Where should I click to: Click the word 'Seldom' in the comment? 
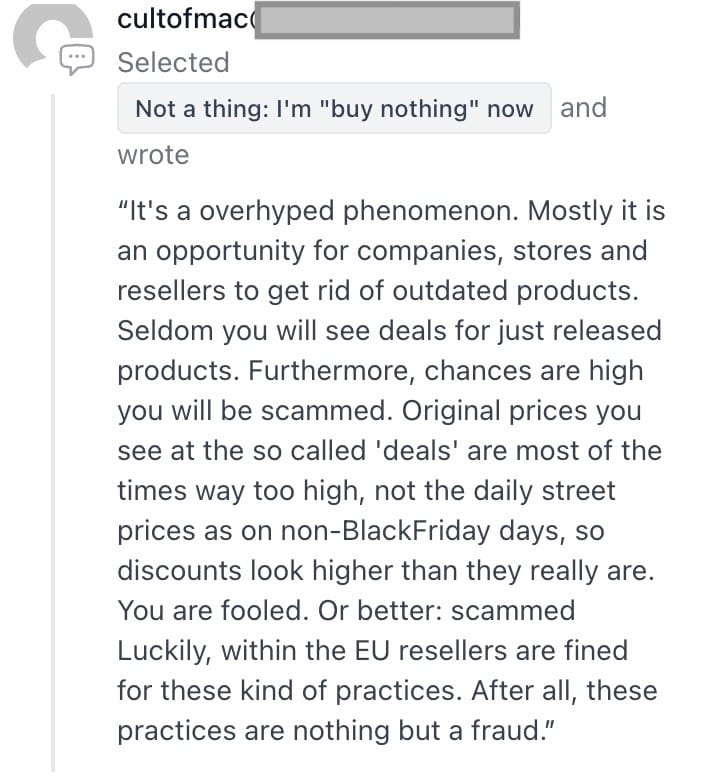pos(165,330)
